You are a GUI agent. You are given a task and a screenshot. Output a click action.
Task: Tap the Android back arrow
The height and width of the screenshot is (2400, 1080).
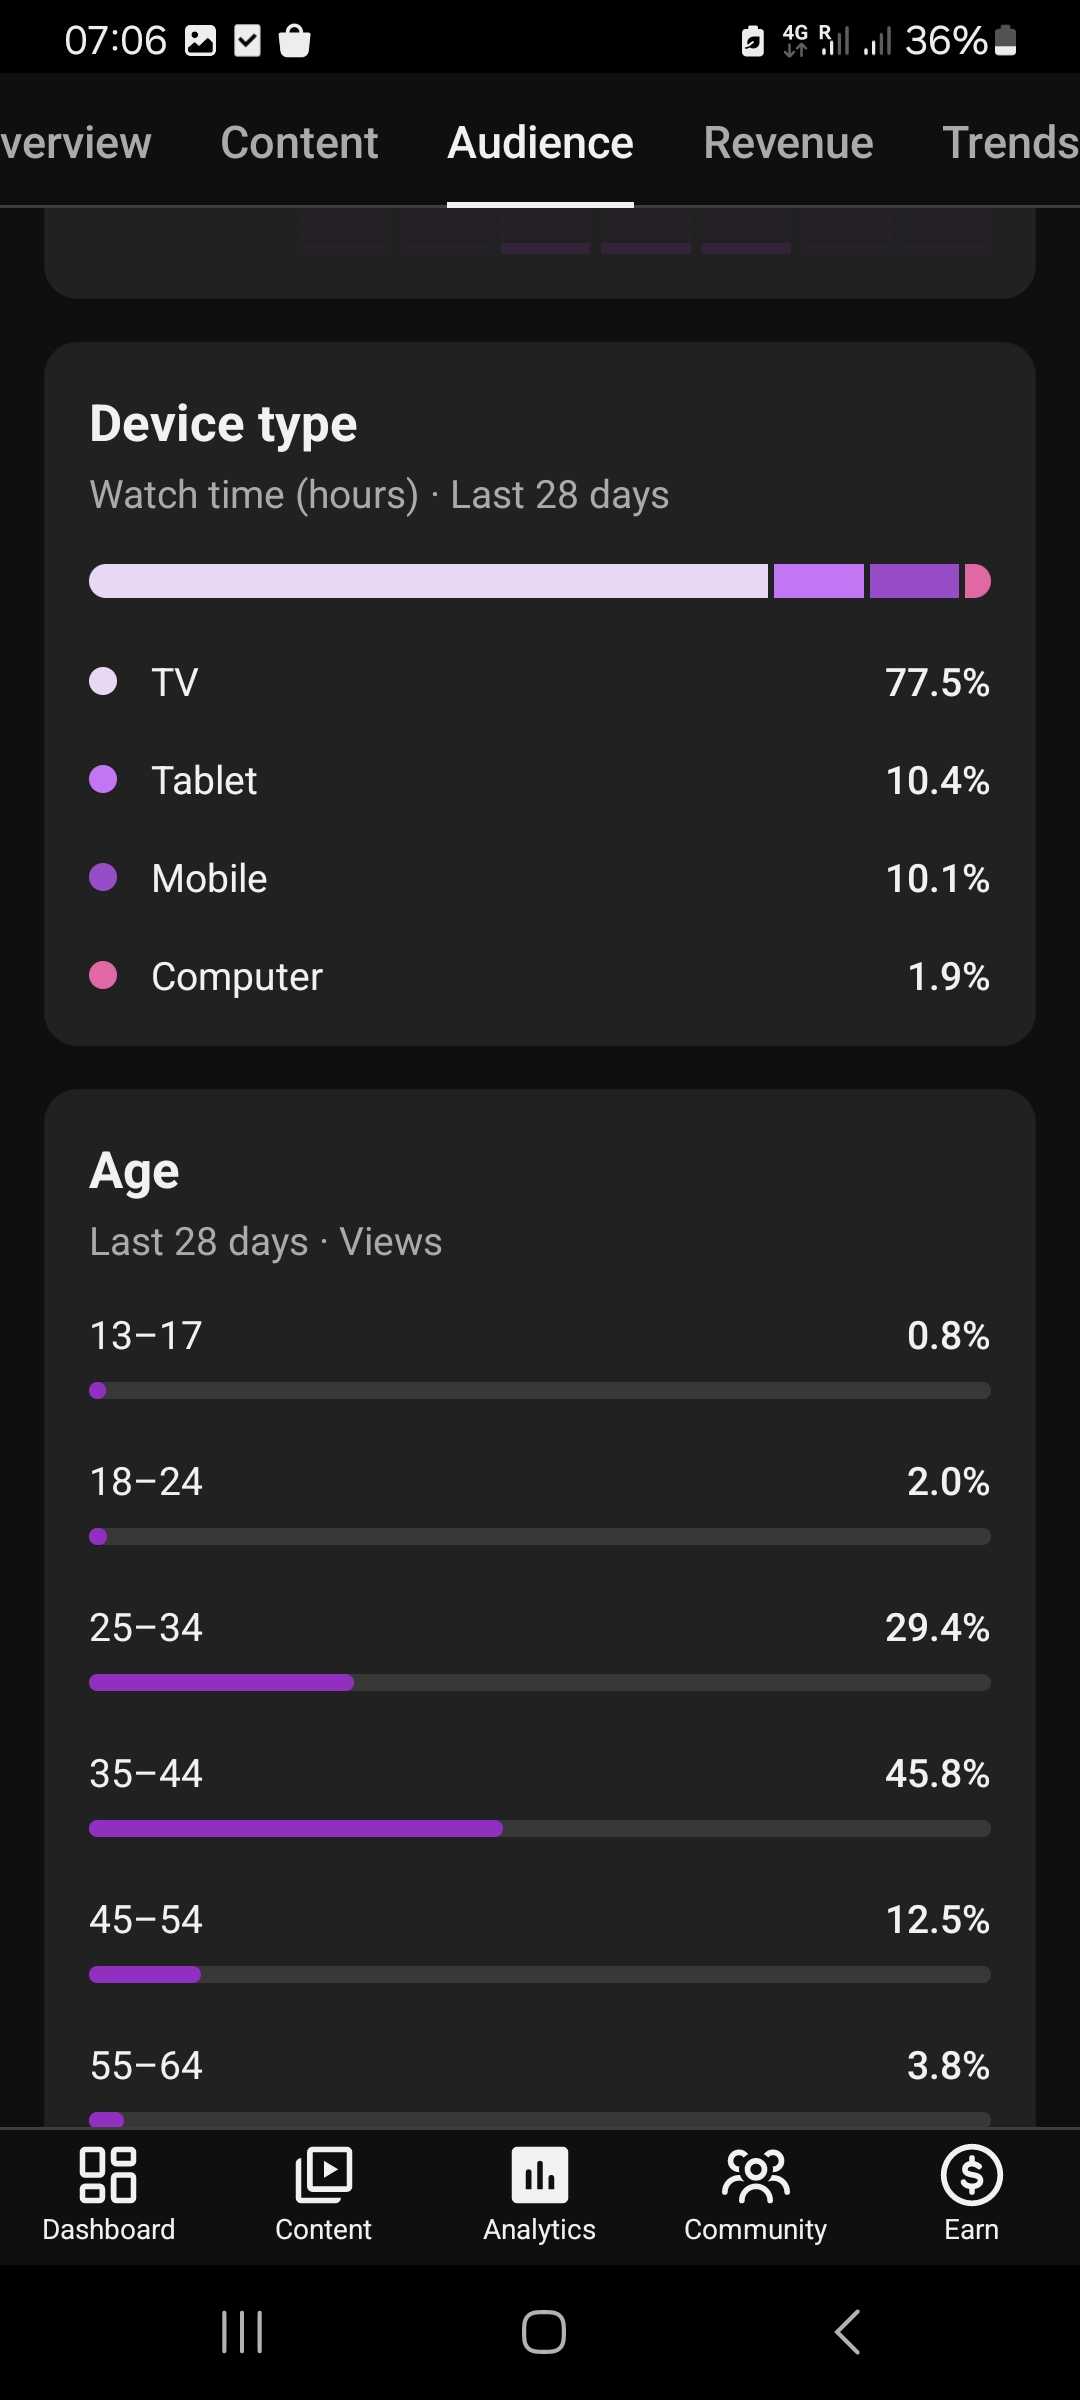point(848,2332)
